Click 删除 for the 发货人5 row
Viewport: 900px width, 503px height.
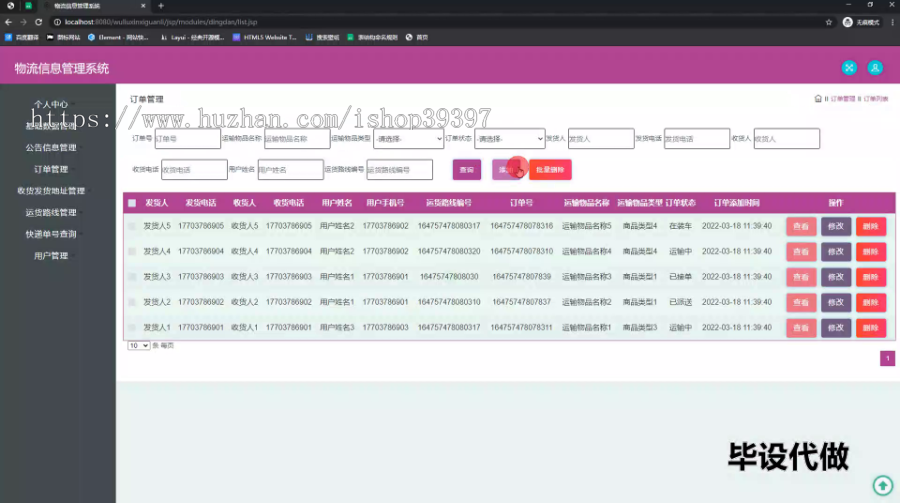click(871, 226)
